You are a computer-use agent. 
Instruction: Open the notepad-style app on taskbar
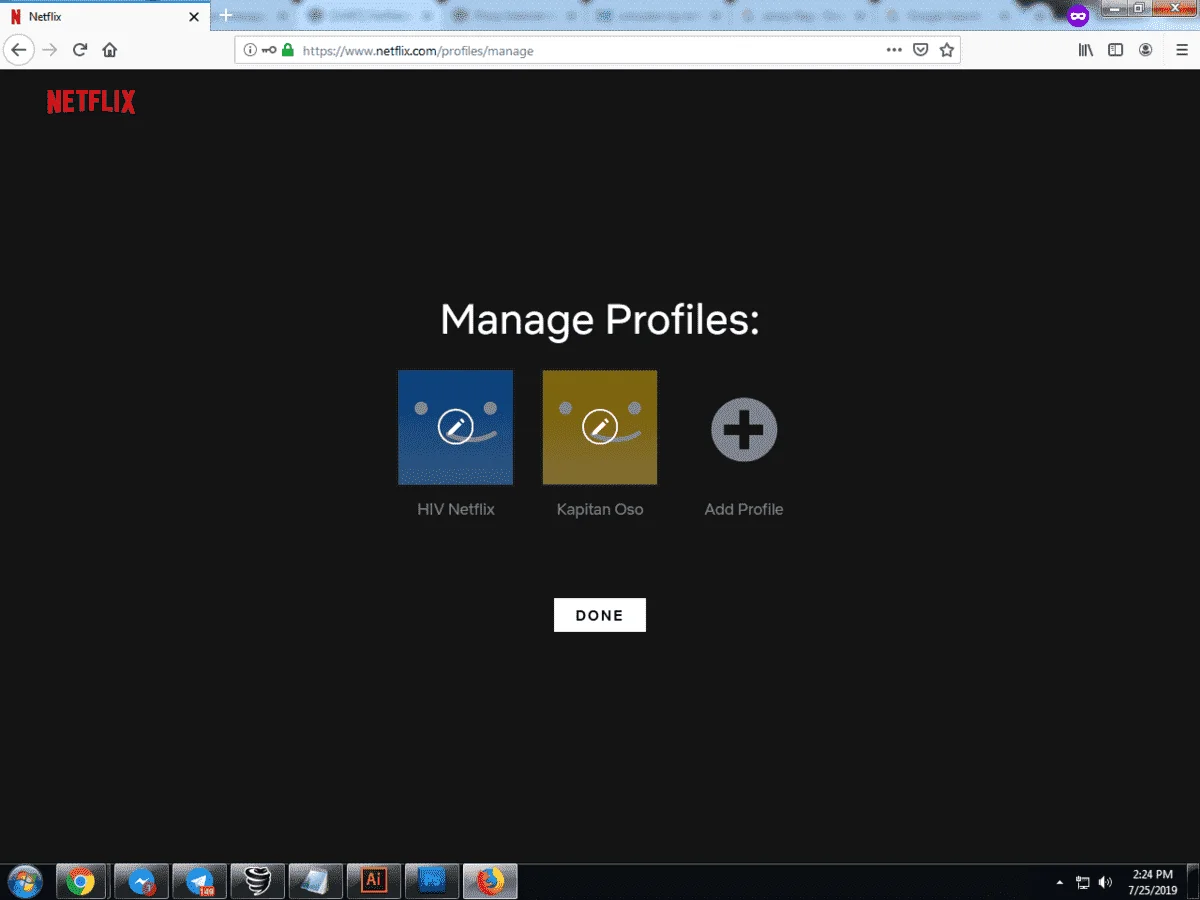[316, 882]
